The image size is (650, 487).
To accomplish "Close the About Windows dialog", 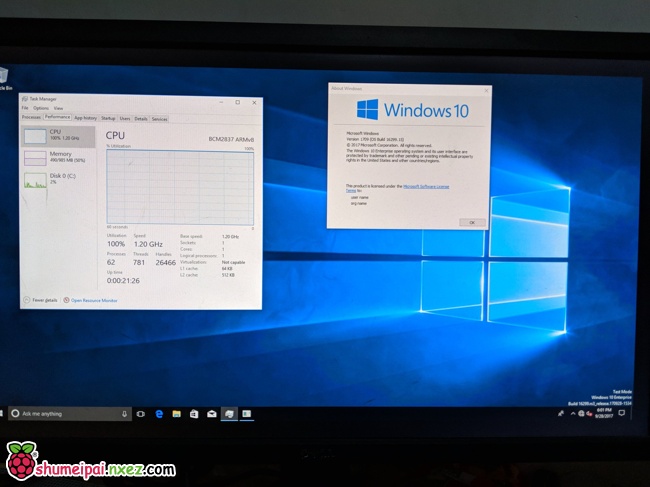I will point(486,90).
